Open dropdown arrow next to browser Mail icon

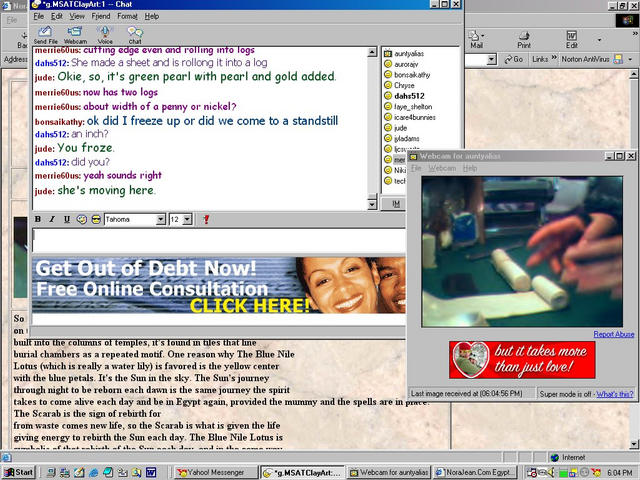coord(483,36)
